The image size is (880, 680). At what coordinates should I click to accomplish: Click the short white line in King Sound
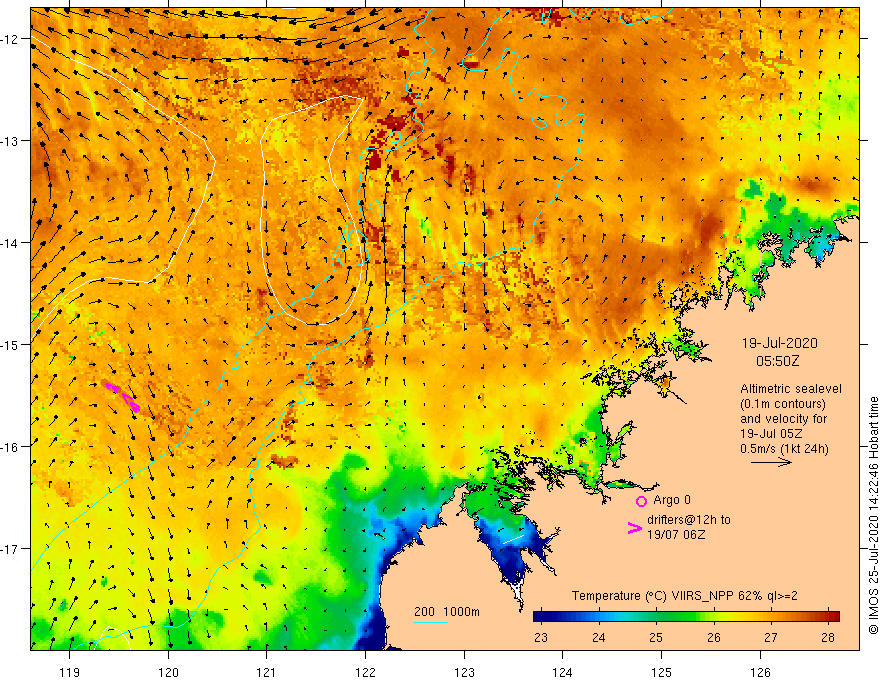click(513, 539)
